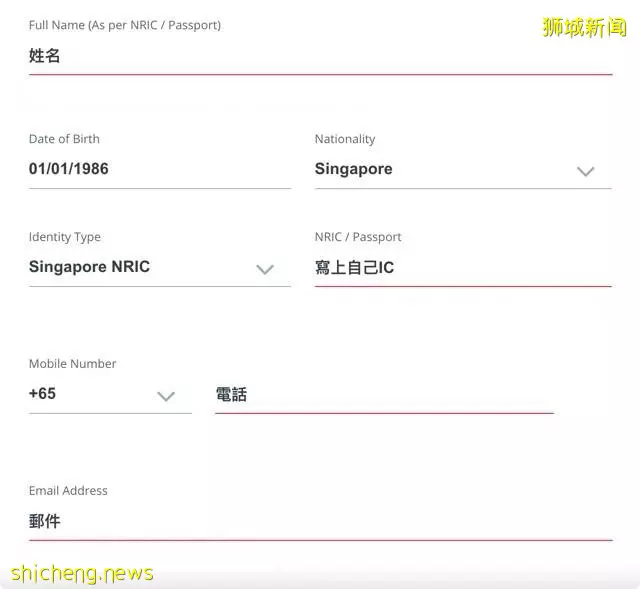Expand the +65 mobile country code selector

[110, 394]
